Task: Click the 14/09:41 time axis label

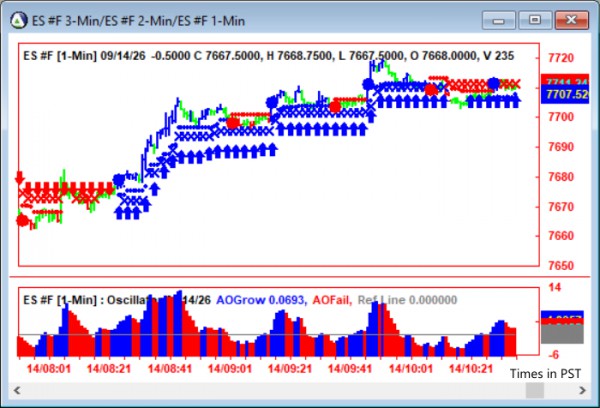Action: point(350,369)
